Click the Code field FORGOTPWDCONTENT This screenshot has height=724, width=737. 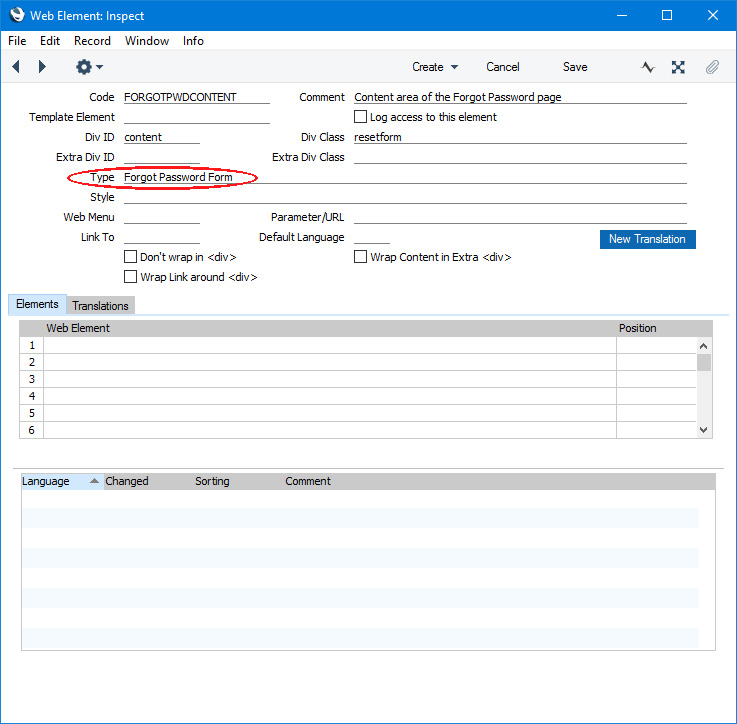196,97
